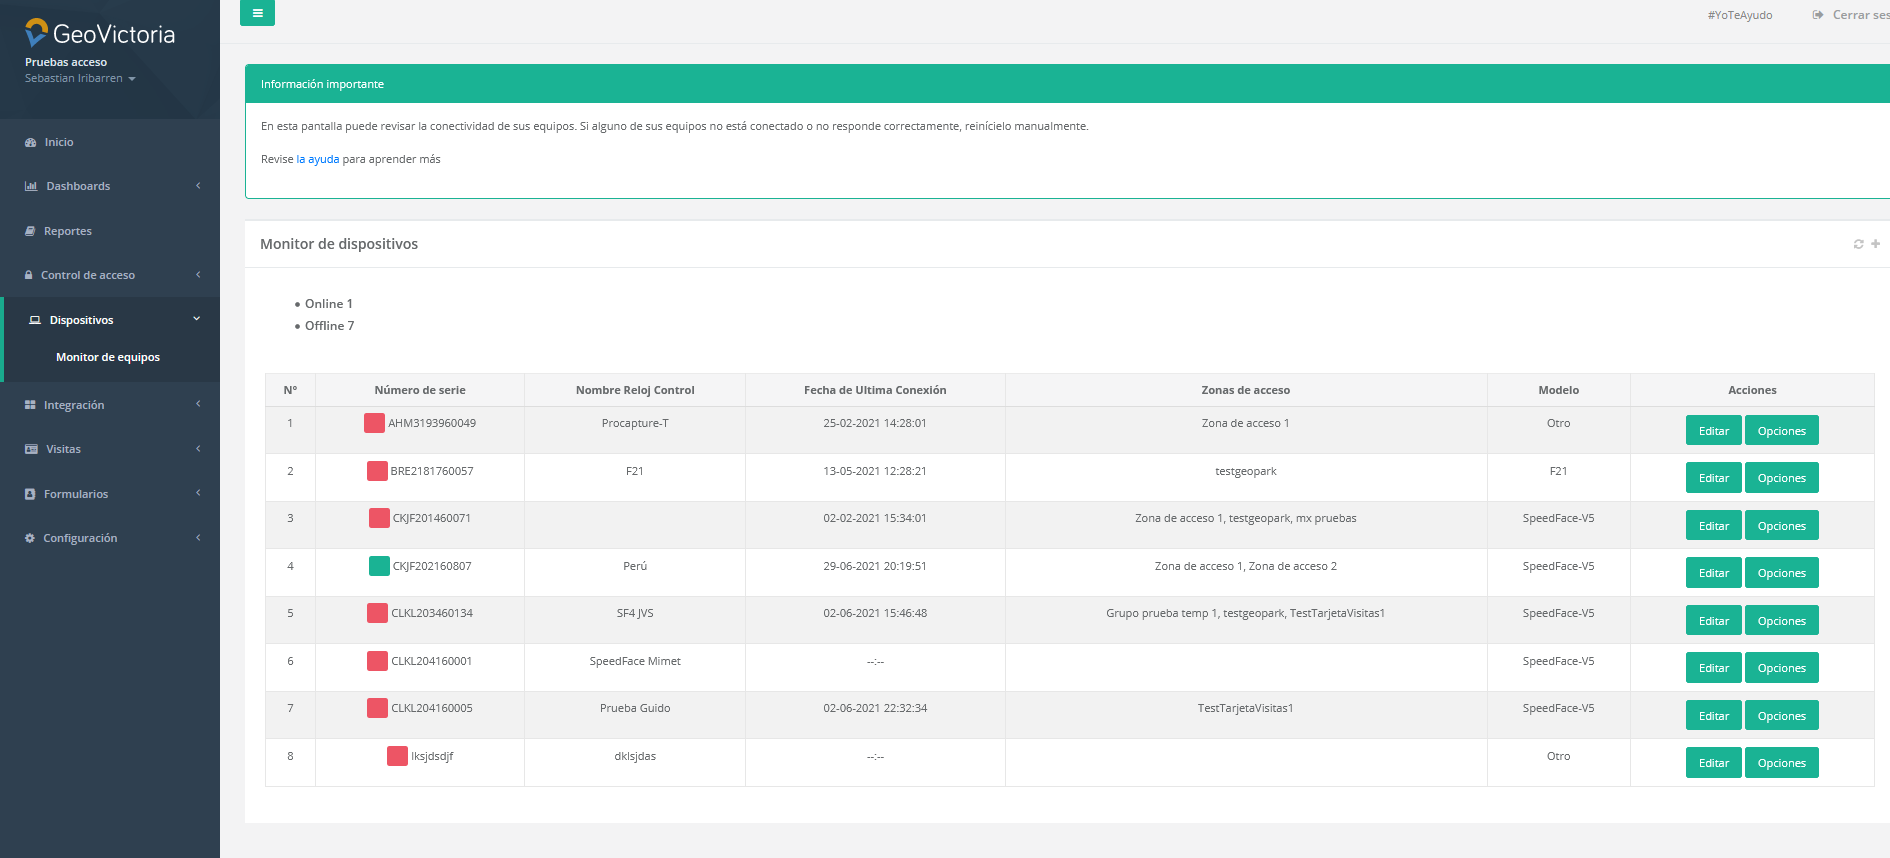Open Inicio from the sidebar

click(x=58, y=142)
